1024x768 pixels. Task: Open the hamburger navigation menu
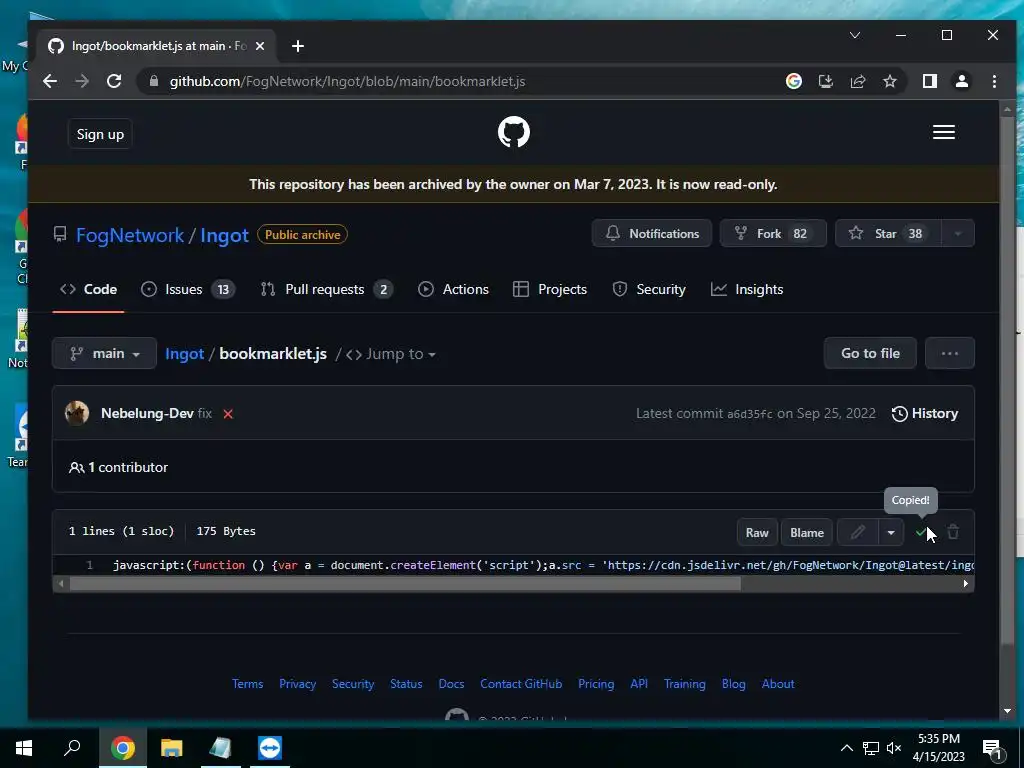click(x=944, y=133)
